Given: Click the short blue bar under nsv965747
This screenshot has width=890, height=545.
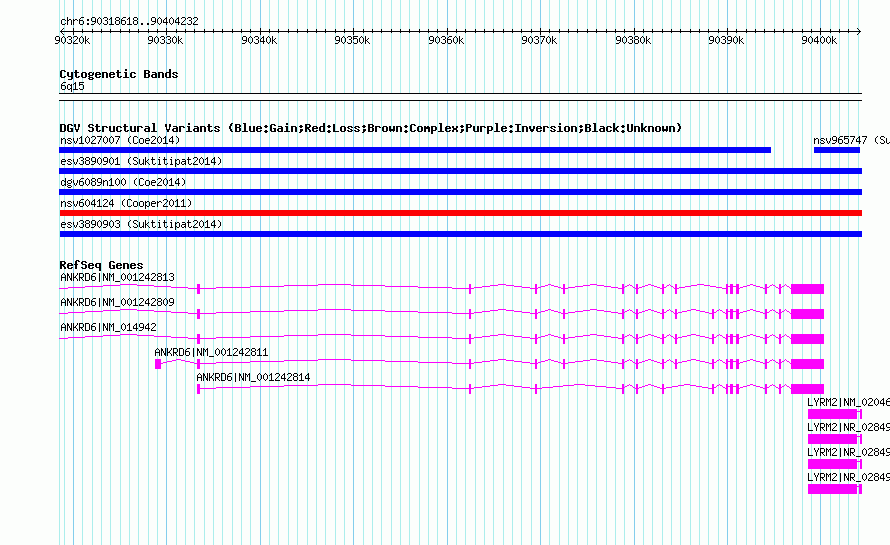Looking at the screenshot, I should click(837, 150).
